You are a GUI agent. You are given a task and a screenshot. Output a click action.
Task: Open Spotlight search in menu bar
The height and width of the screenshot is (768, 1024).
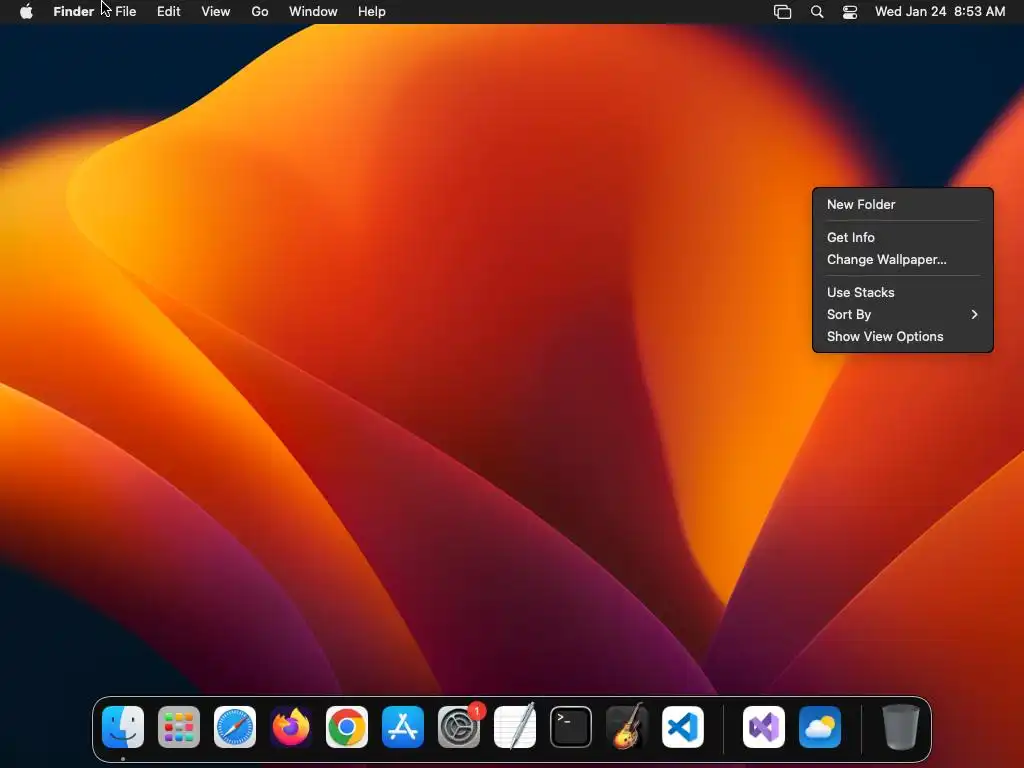pos(817,12)
